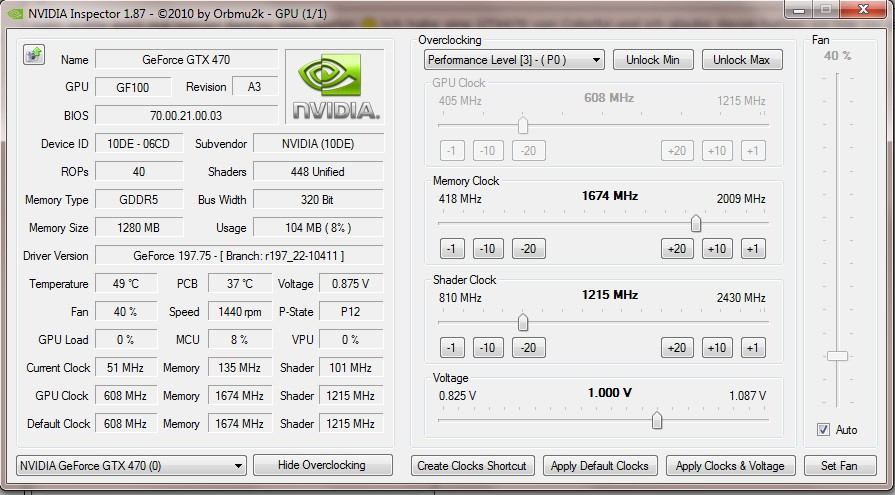Screen dimensions: 895x495
Task: Click the Voltage slider thumb
Action: pyautogui.click(x=657, y=421)
